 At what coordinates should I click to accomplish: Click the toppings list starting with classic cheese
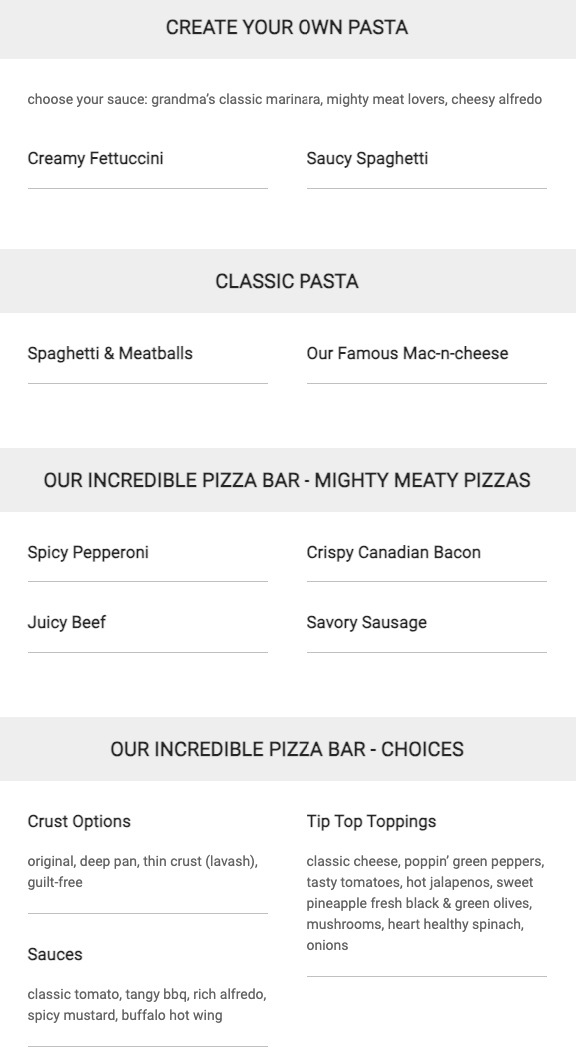[425, 903]
